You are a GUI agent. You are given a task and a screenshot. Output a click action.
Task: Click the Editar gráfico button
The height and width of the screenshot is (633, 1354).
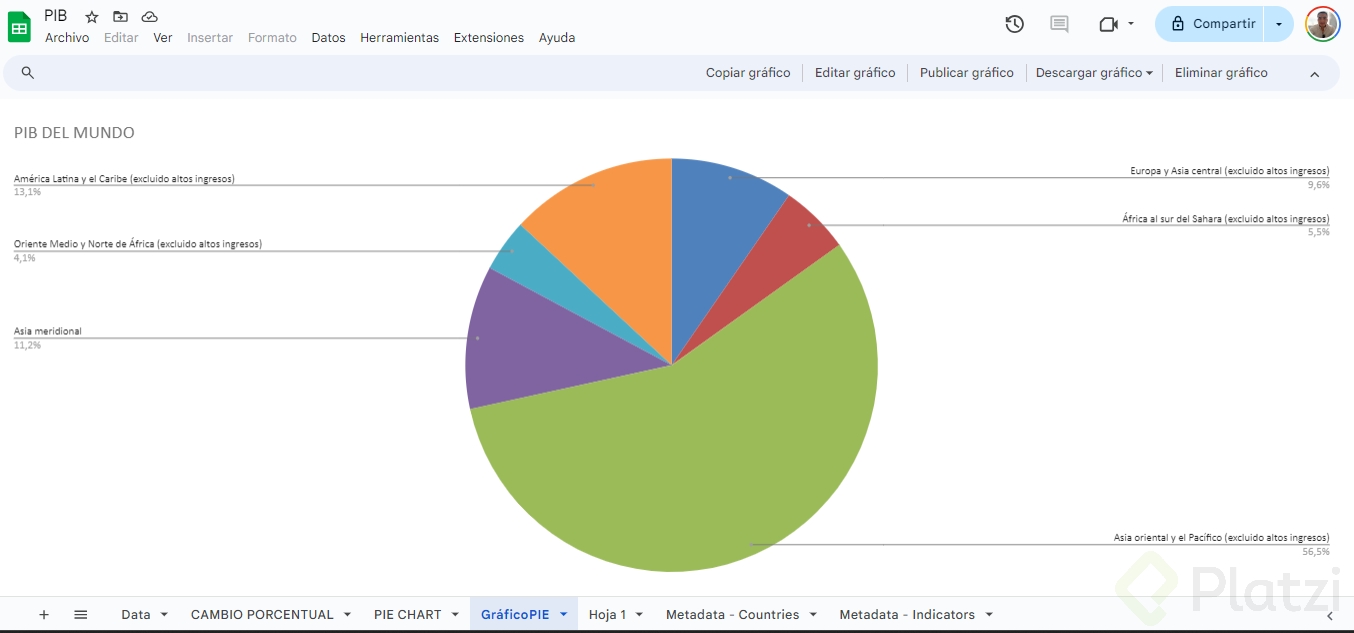click(x=855, y=73)
